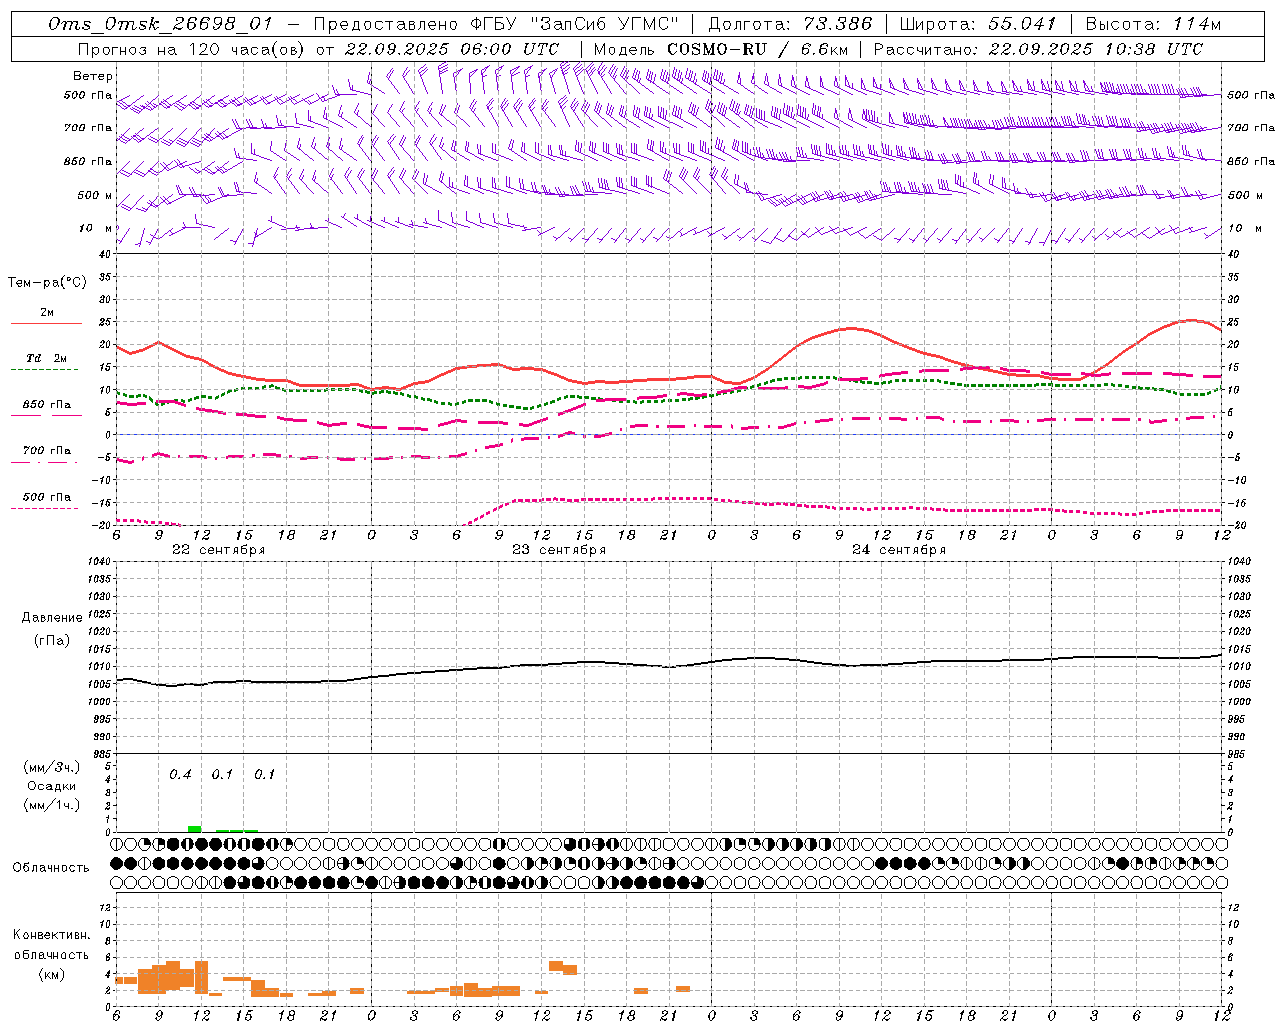Click the (мм/1ч.) precipitation unit label

pos(51,805)
